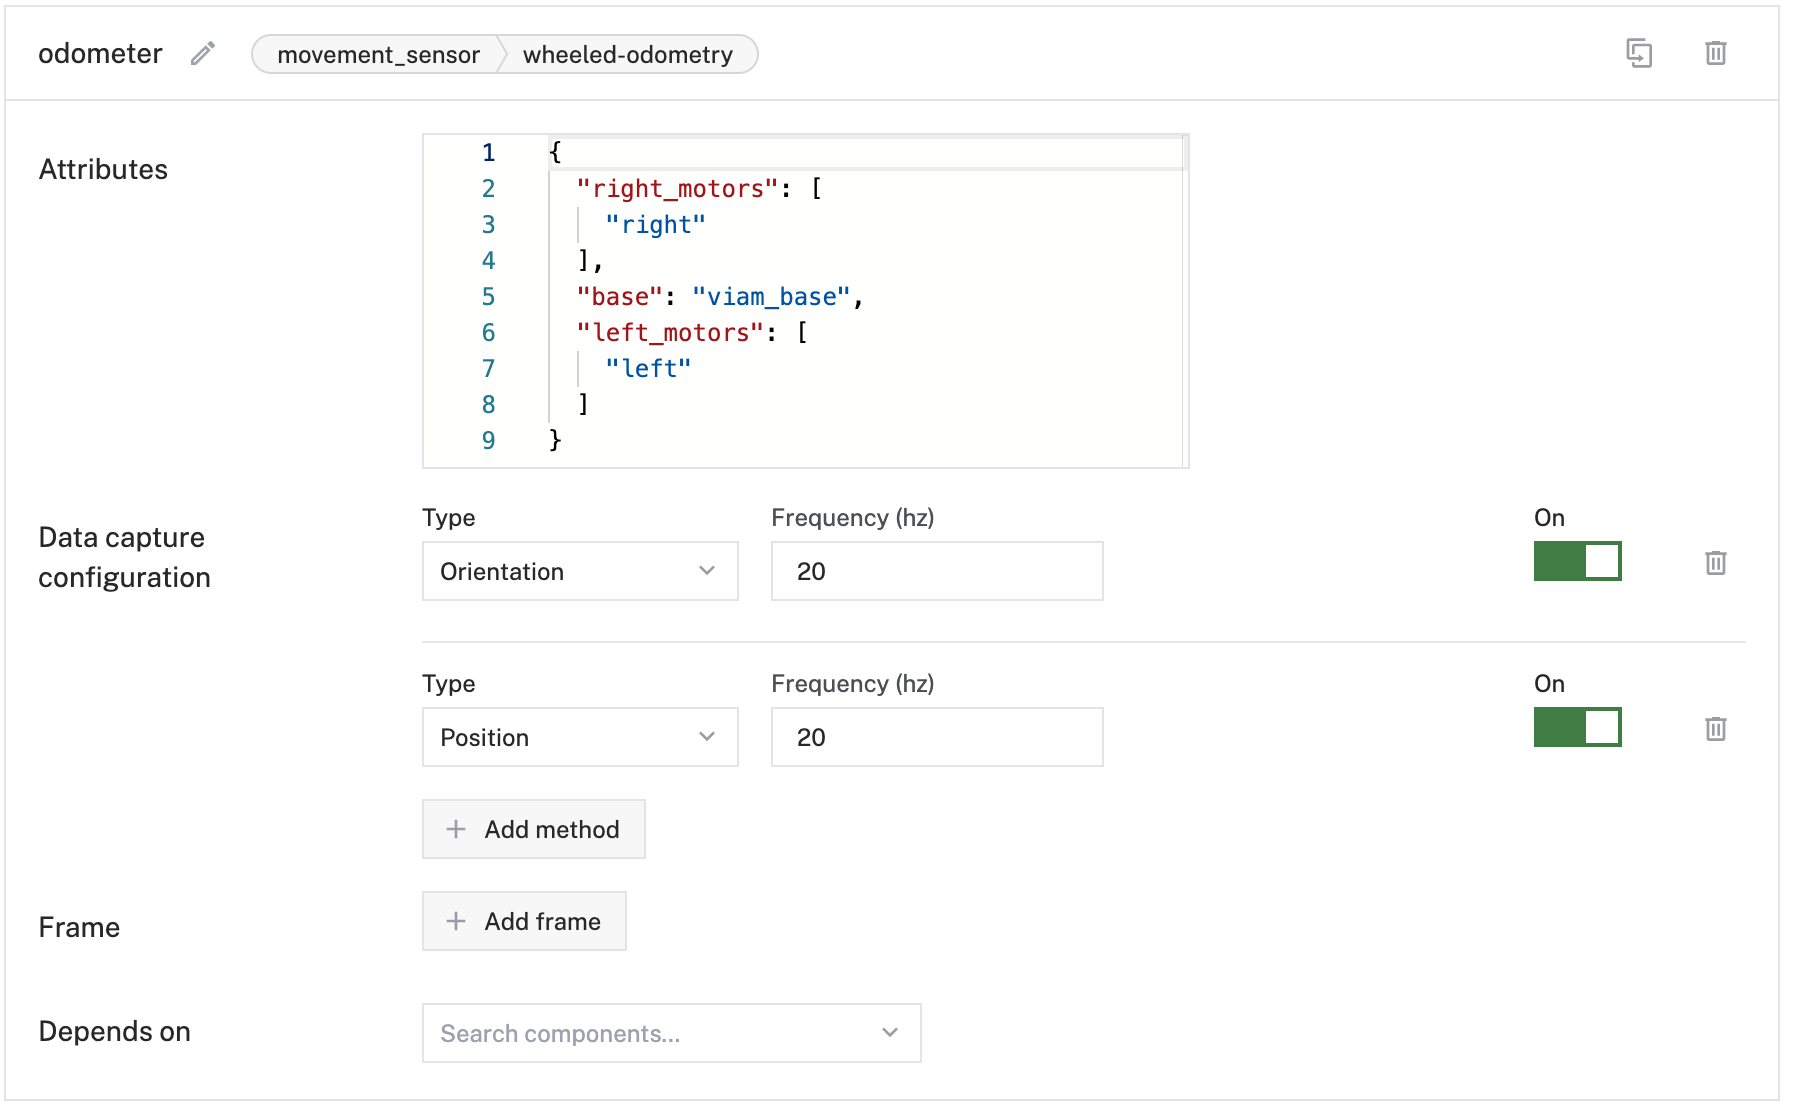Screen dimensions: 1794x1116
Task: Select the movement_sensor breadcrumb tag
Action: click(378, 55)
